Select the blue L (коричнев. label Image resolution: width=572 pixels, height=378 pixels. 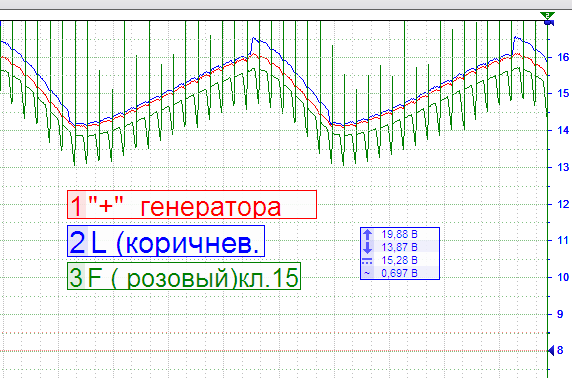166,241
